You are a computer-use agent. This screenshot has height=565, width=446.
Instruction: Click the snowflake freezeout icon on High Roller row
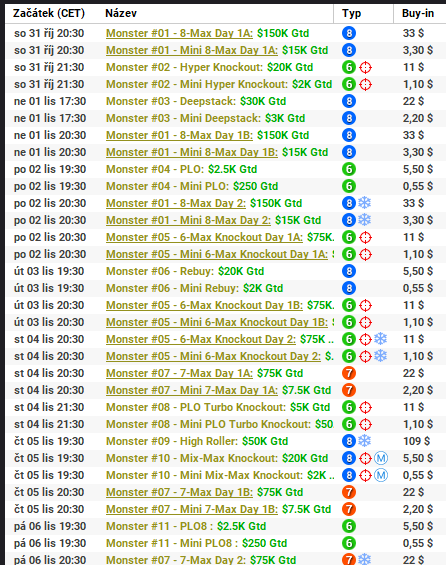click(x=365, y=441)
